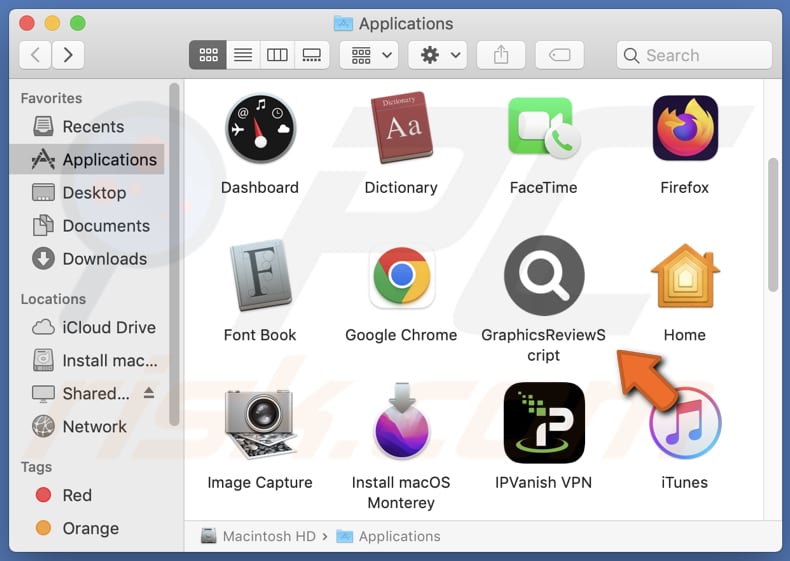The image size is (790, 561).
Task: Filter by the Red tag
Action: 87,495
